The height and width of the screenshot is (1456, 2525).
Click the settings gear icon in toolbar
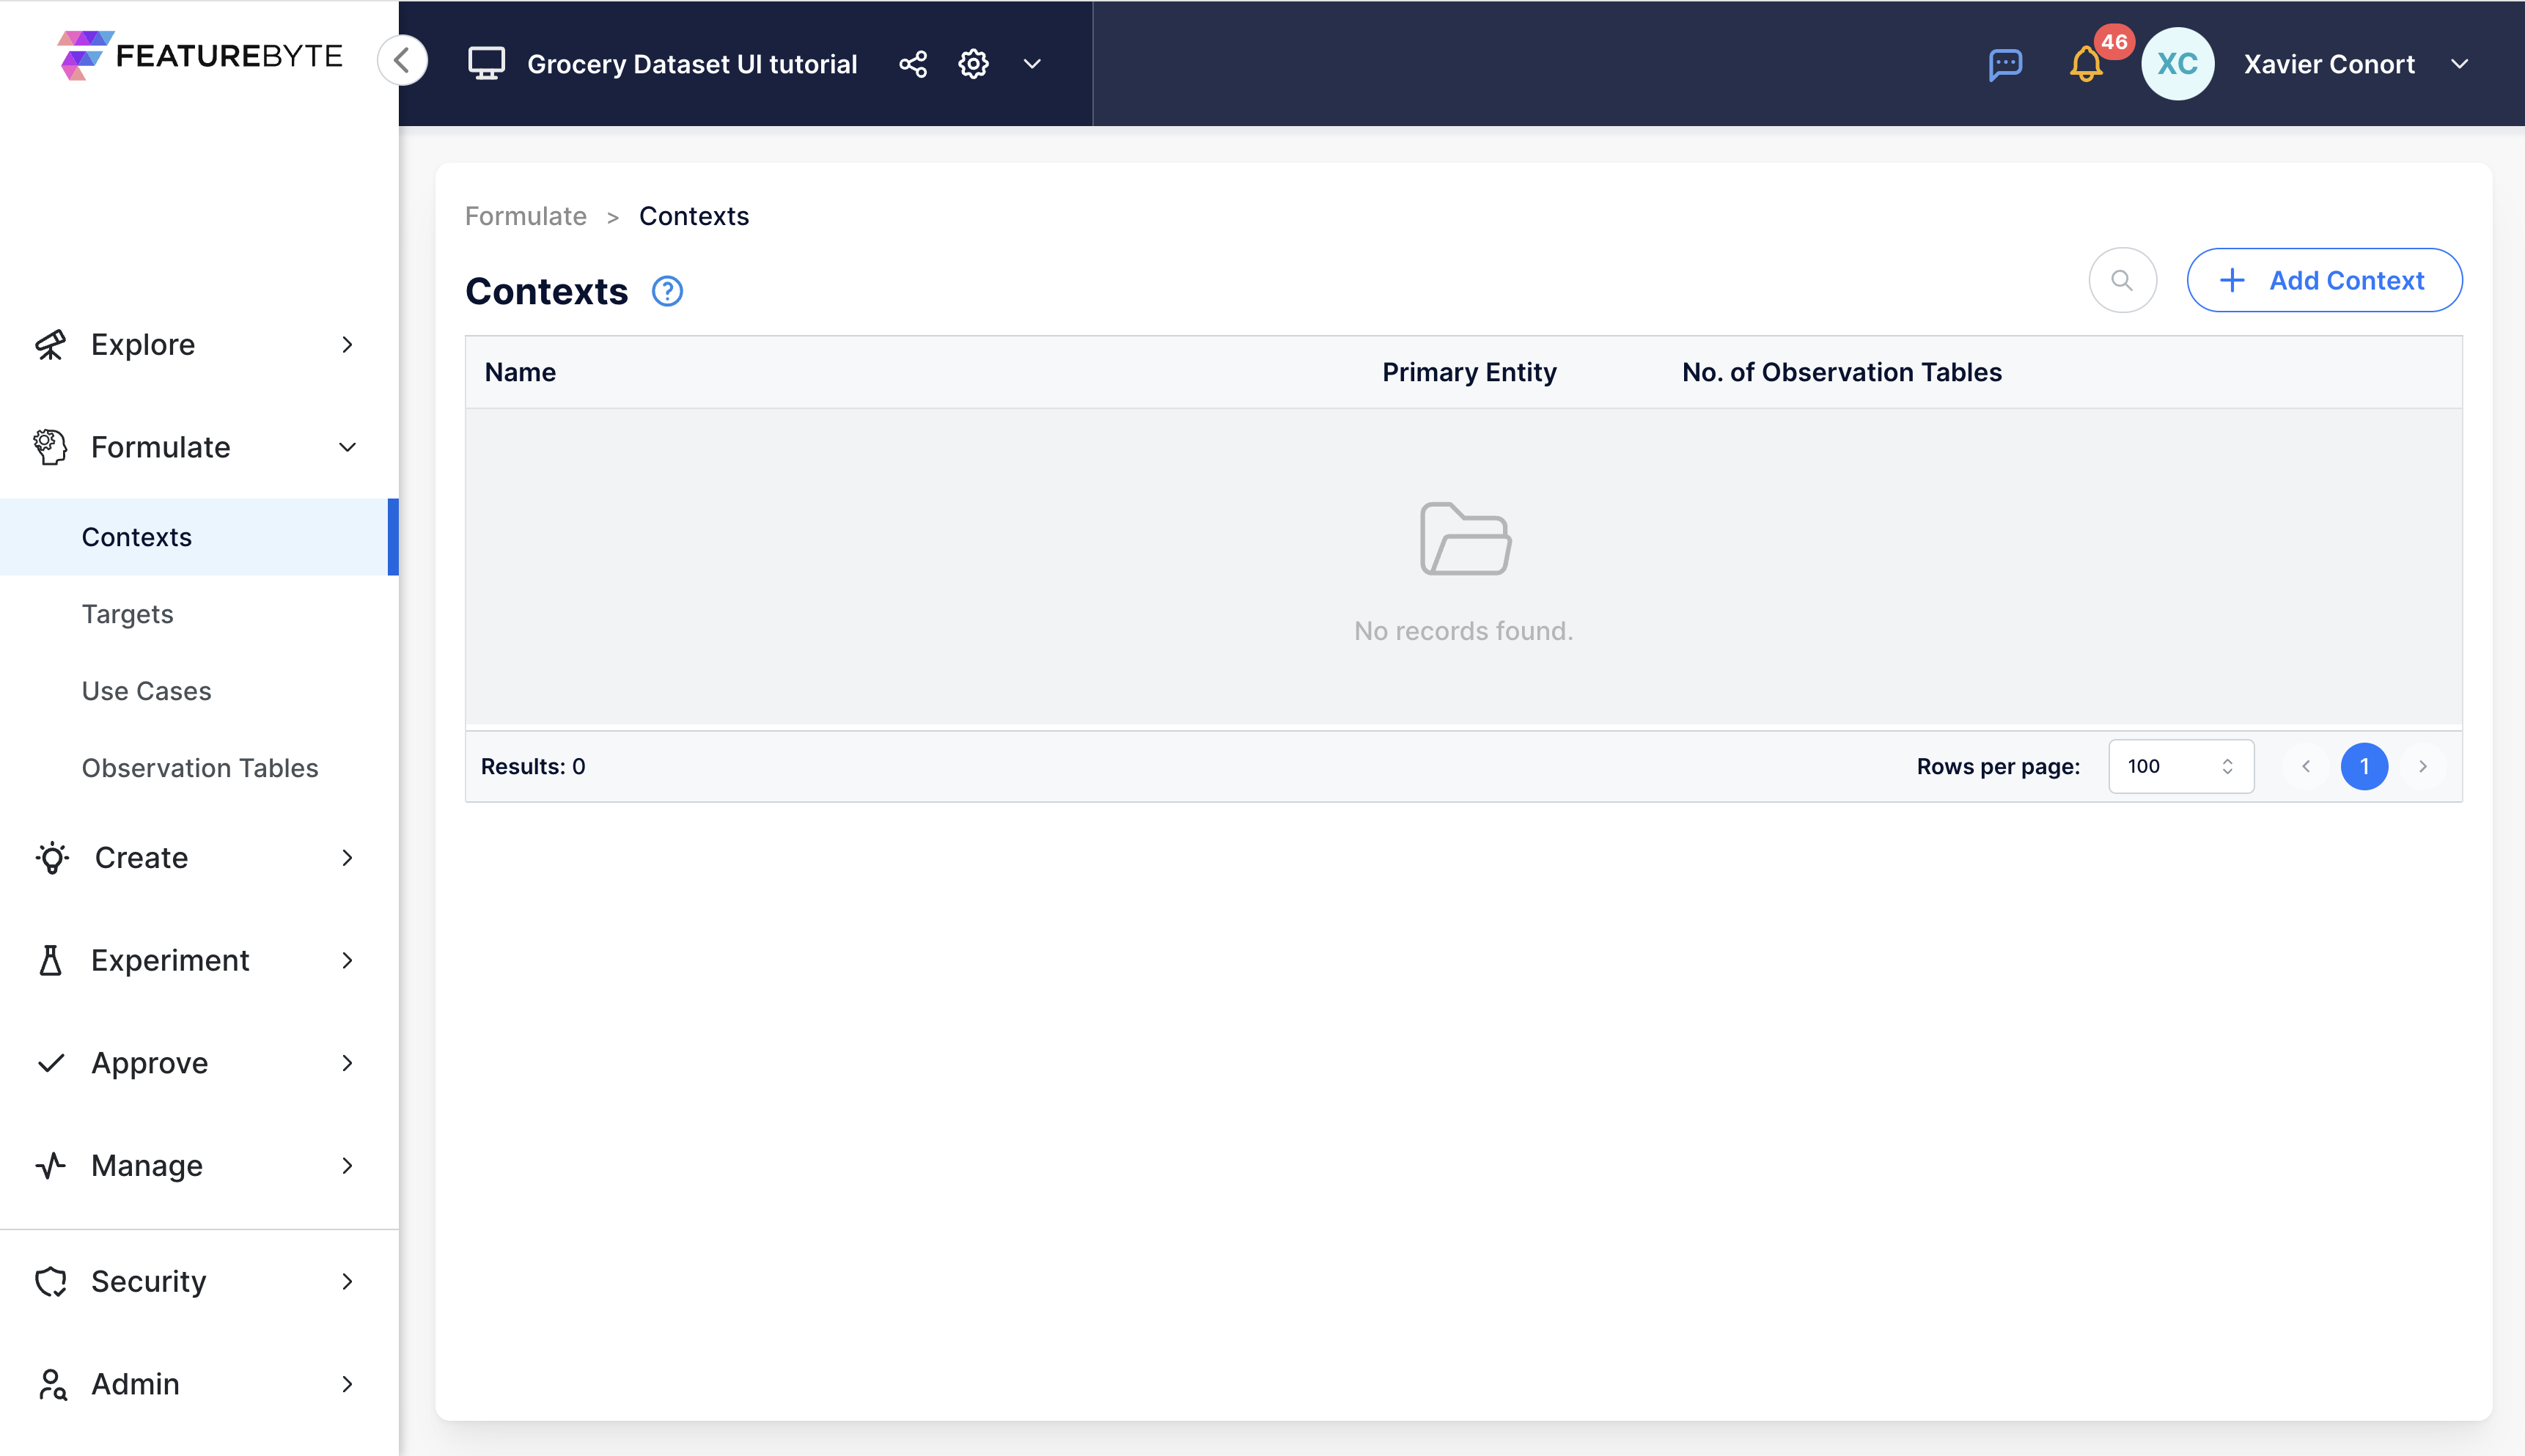pyautogui.click(x=973, y=62)
